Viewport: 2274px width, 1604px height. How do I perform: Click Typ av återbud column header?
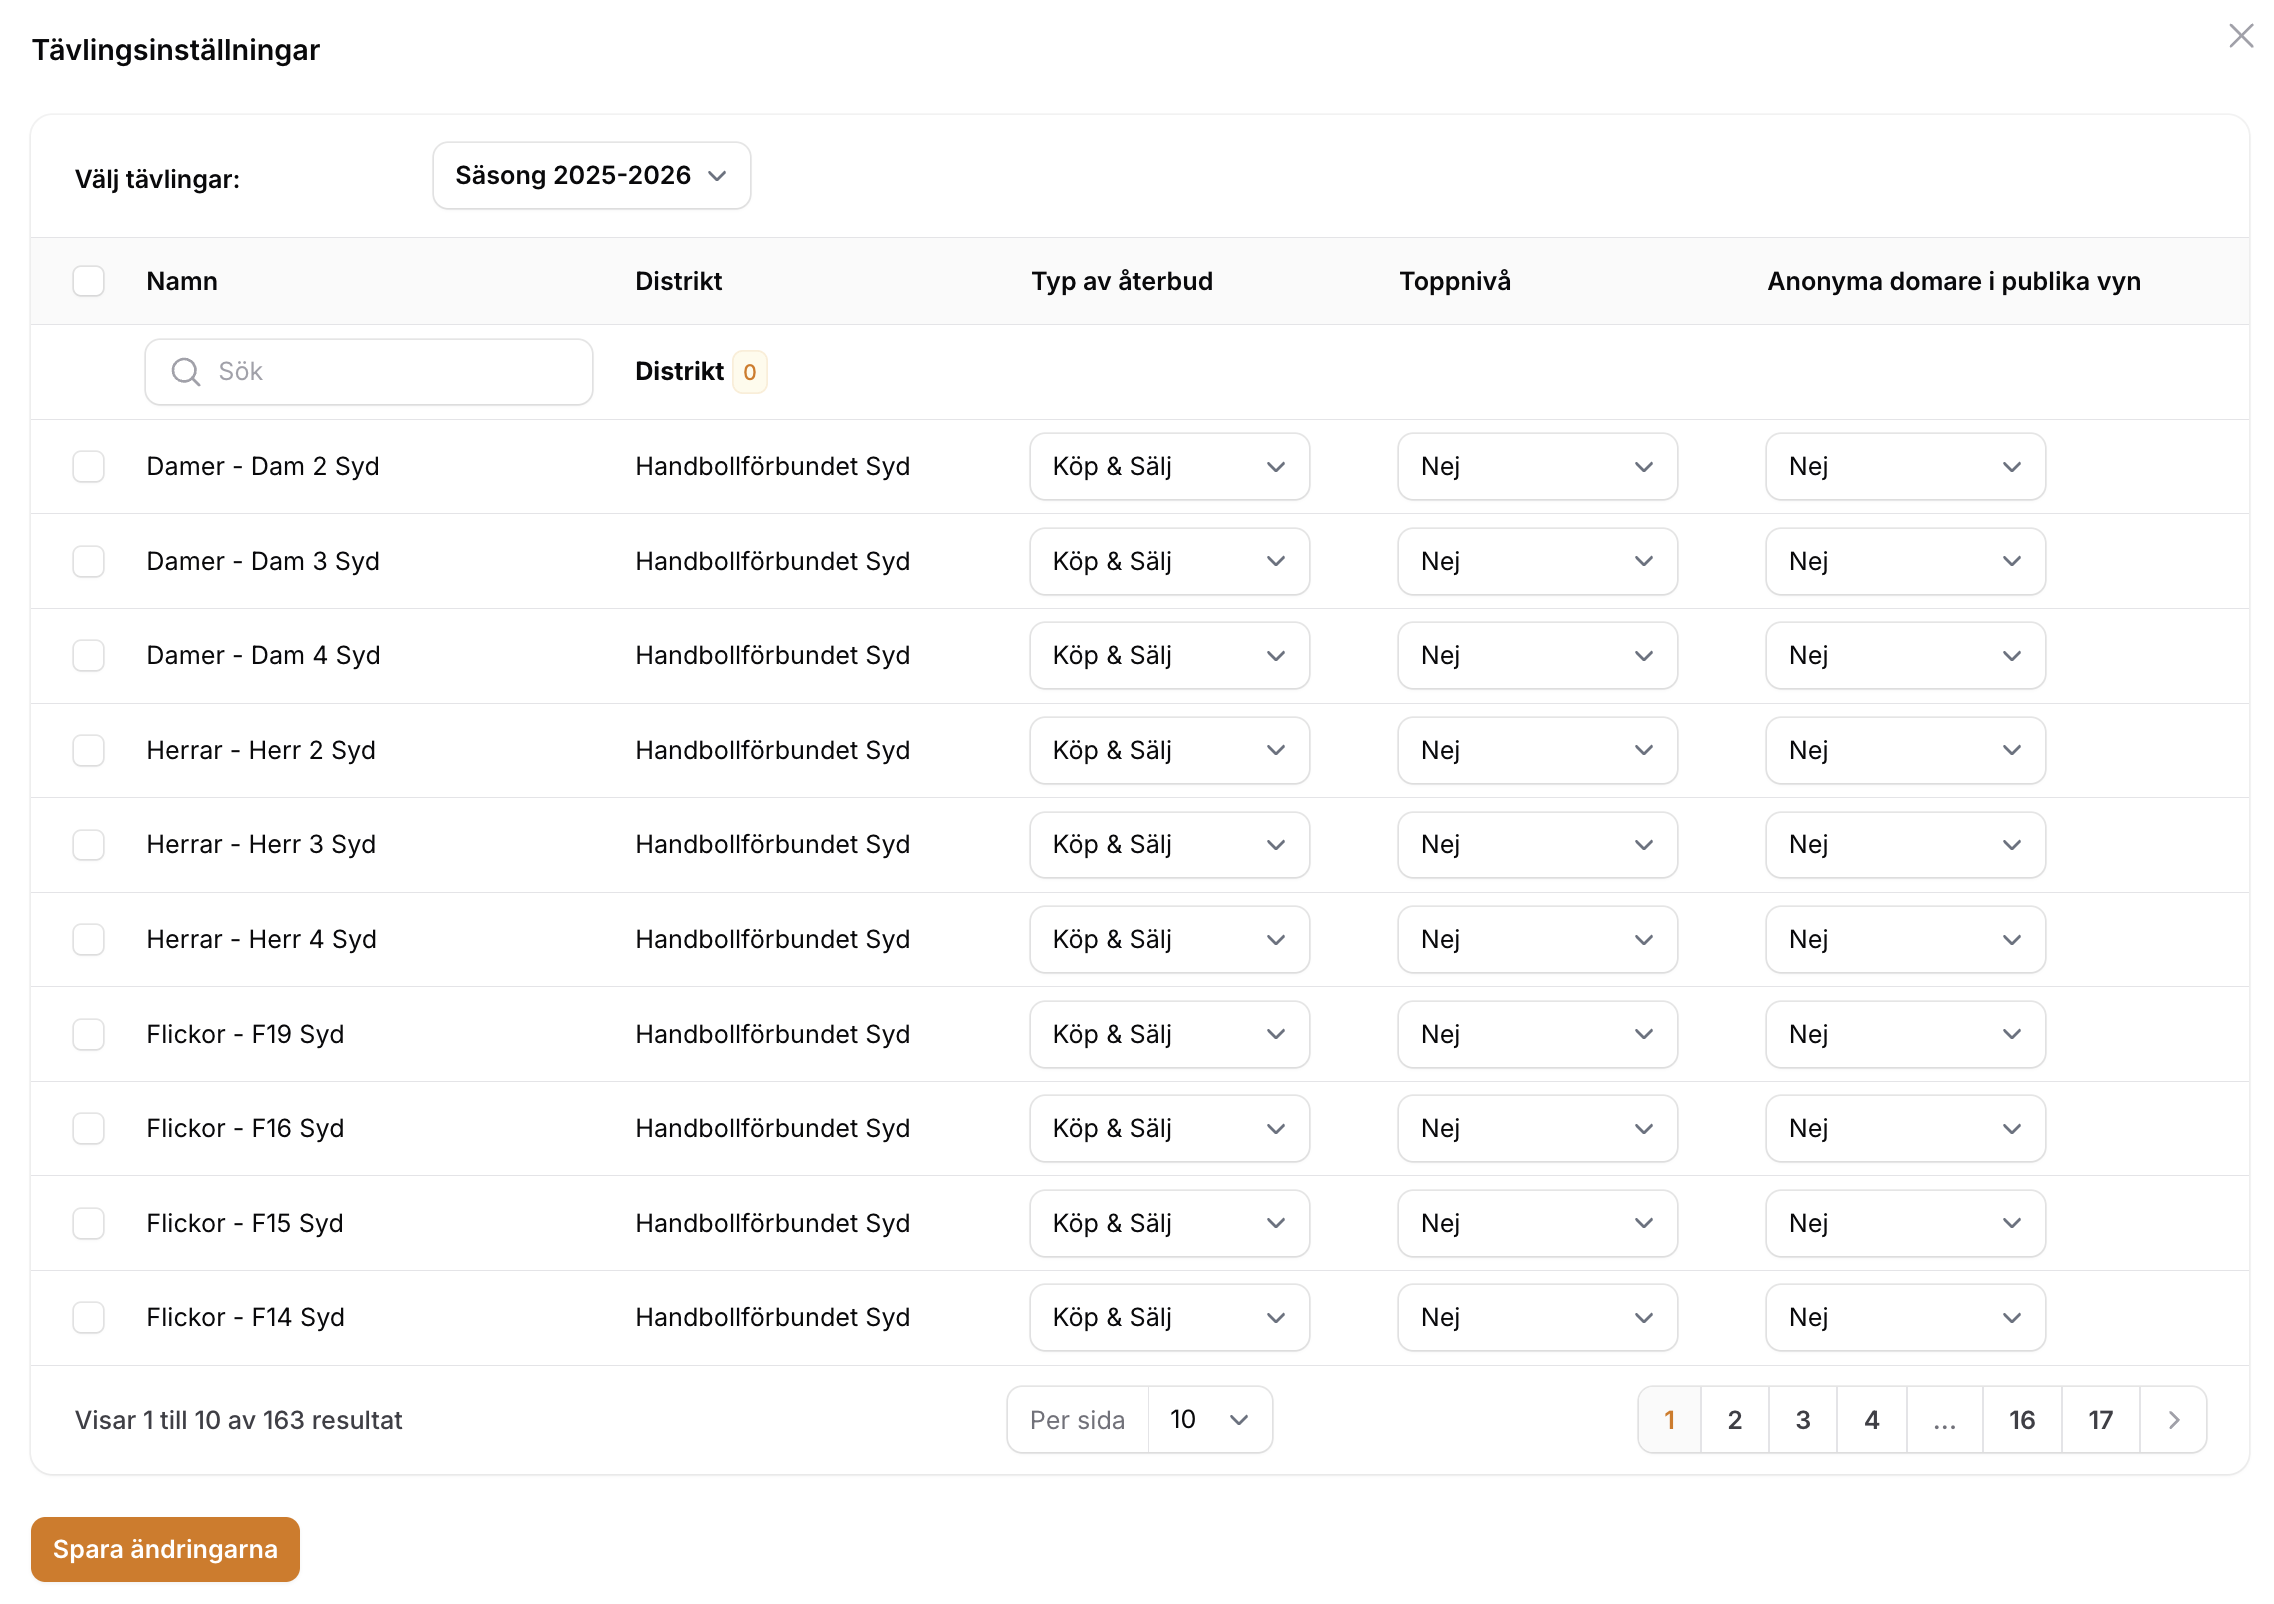point(1122,281)
